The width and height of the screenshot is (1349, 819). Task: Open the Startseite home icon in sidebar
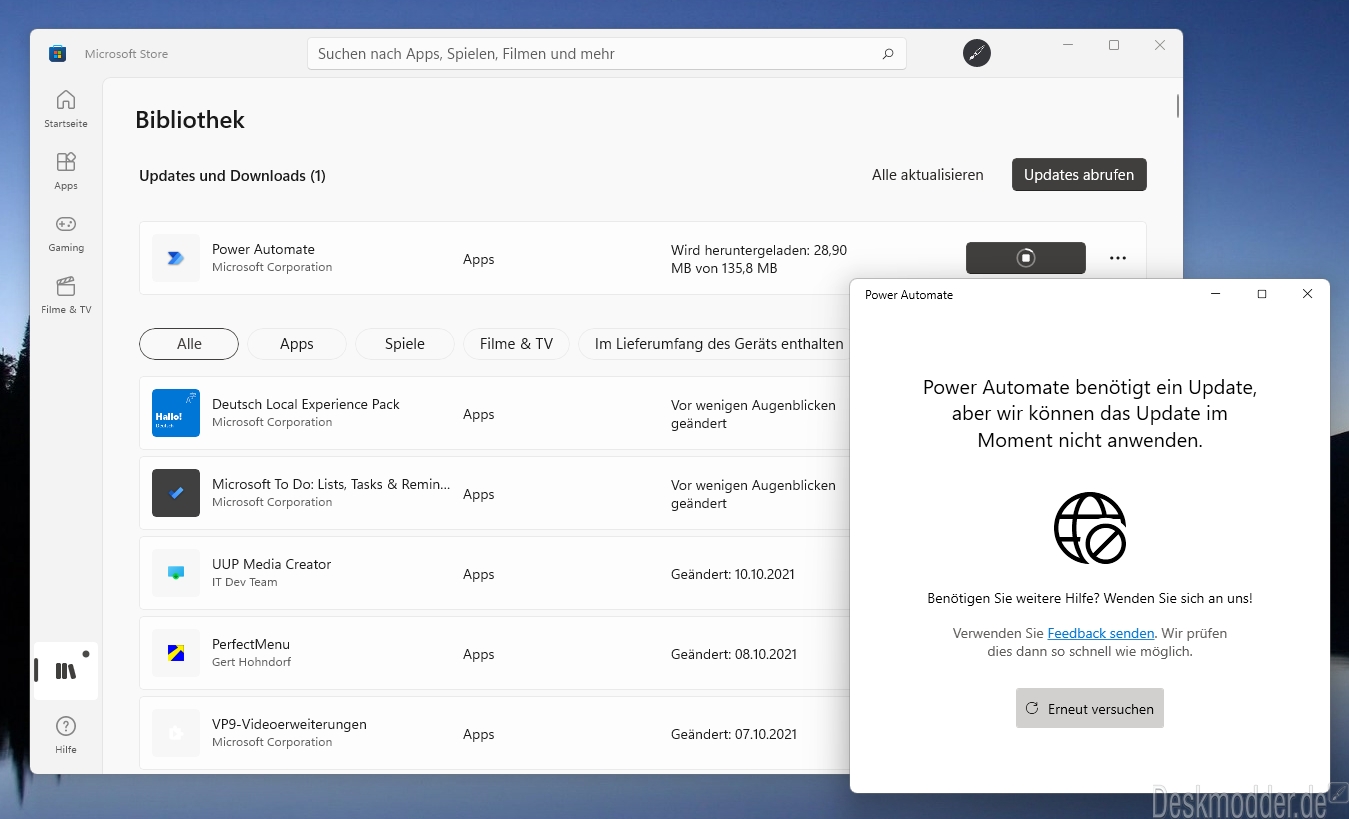(66, 109)
